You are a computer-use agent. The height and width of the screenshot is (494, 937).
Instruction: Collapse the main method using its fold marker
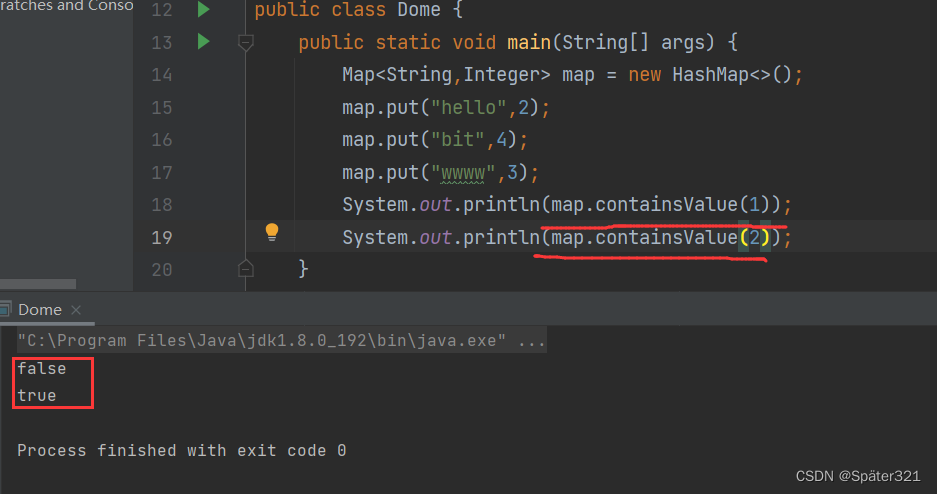point(245,43)
